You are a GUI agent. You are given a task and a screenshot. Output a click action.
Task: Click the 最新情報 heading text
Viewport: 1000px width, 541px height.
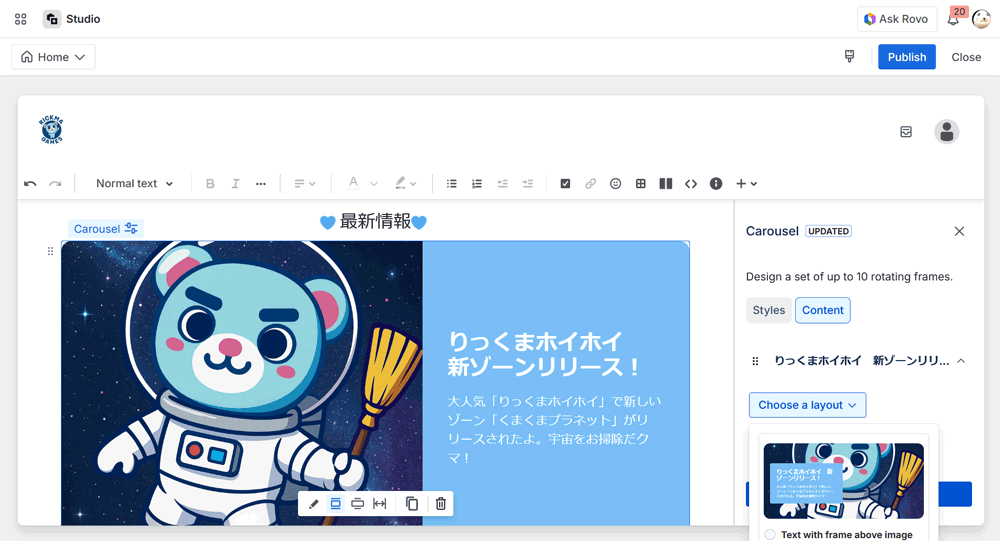[375, 221]
